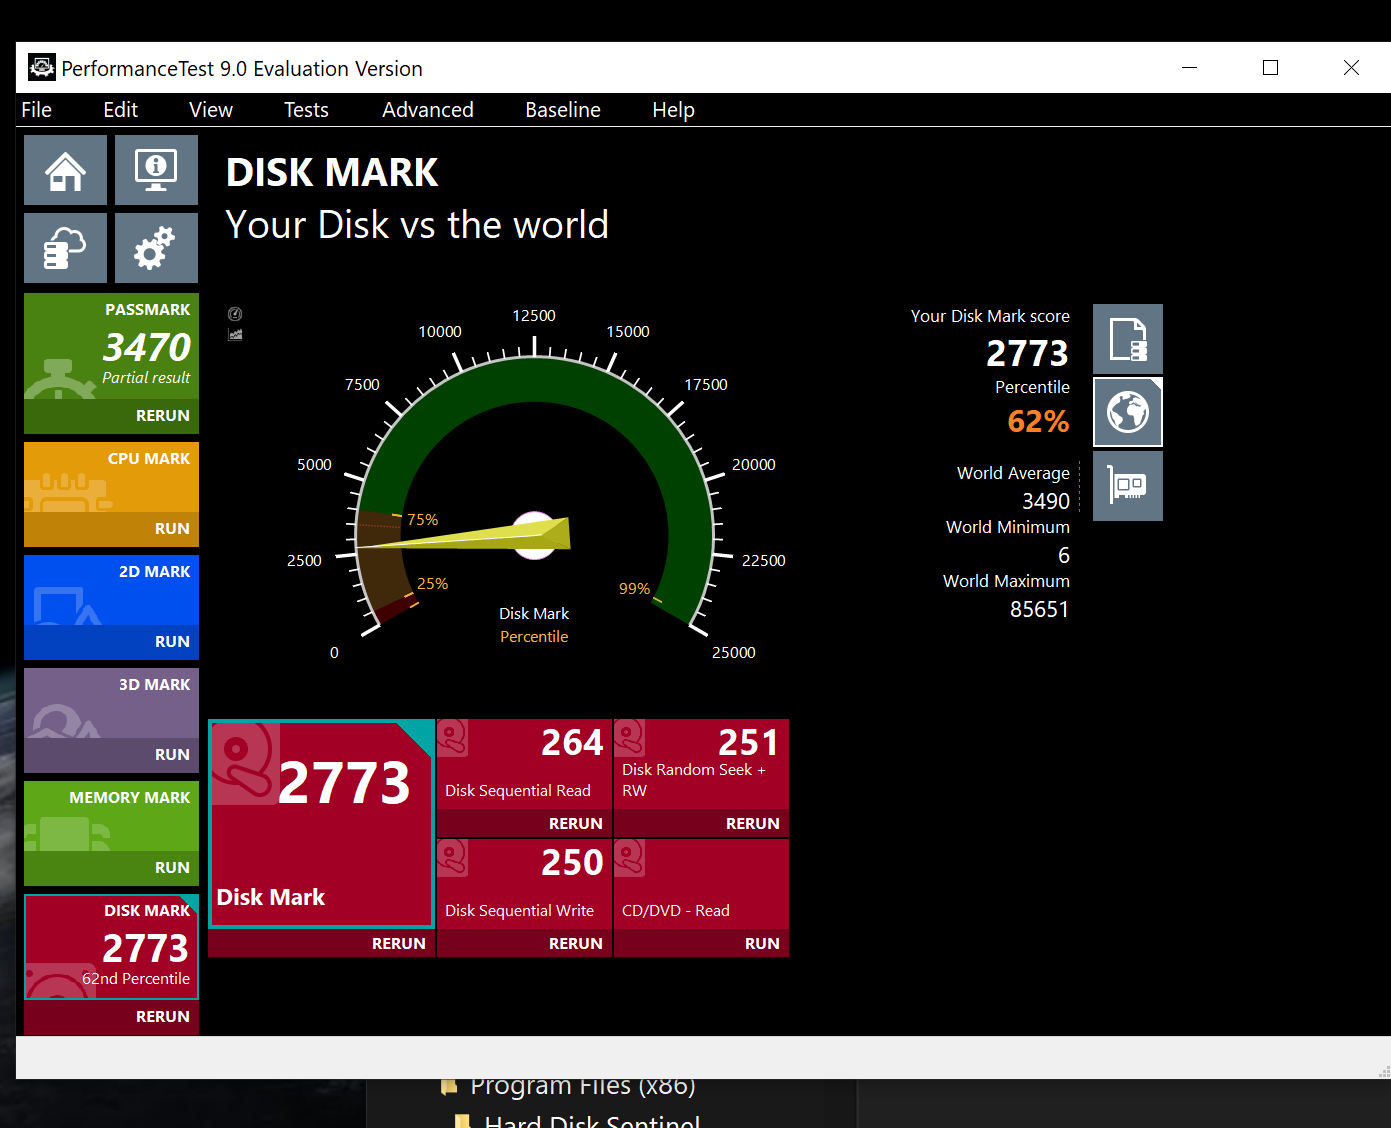Select the PASSMARK 3470 tile
Image resolution: width=1391 pixels, height=1128 pixels.
(111, 346)
